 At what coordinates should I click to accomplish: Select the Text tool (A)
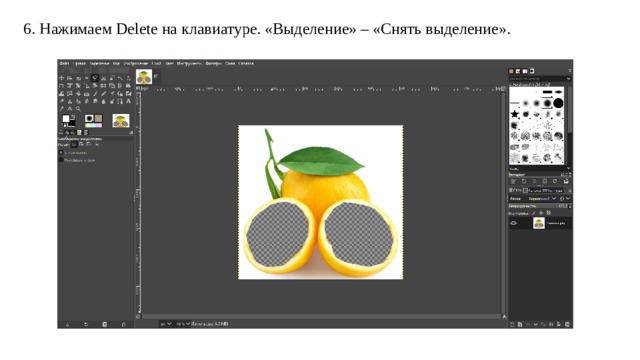128,101
